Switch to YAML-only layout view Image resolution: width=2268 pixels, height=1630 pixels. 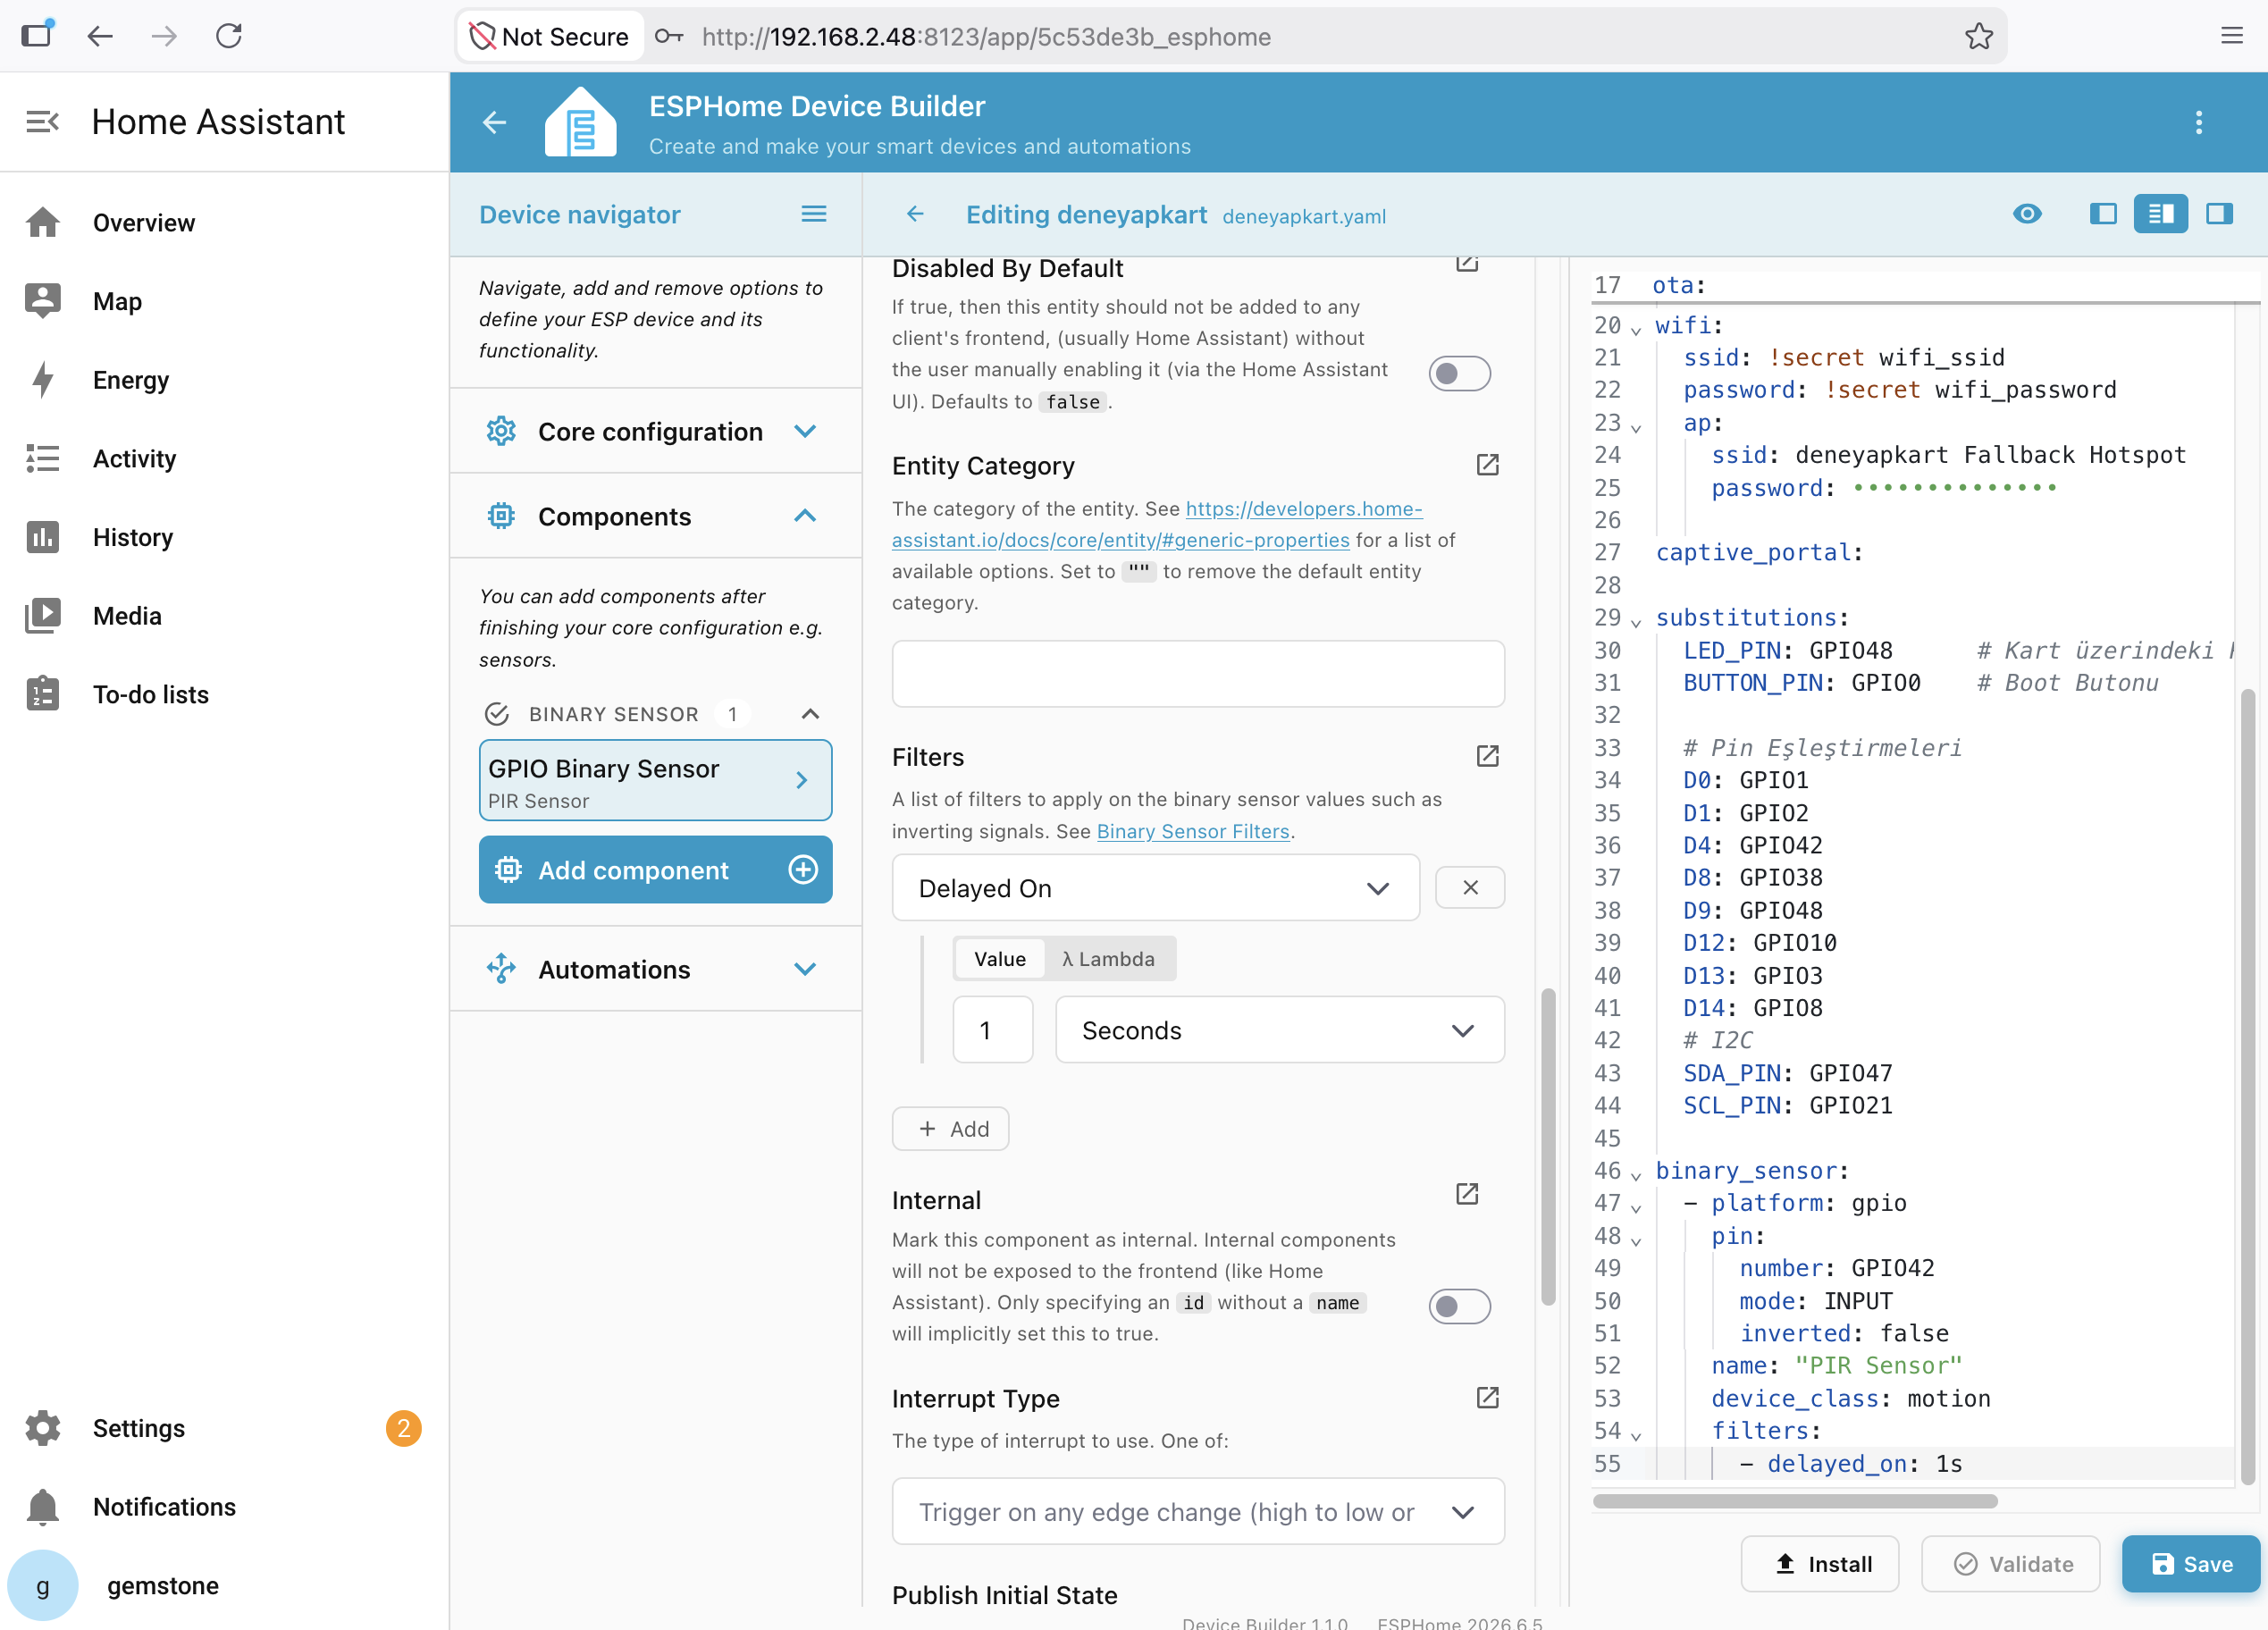tap(2219, 214)
